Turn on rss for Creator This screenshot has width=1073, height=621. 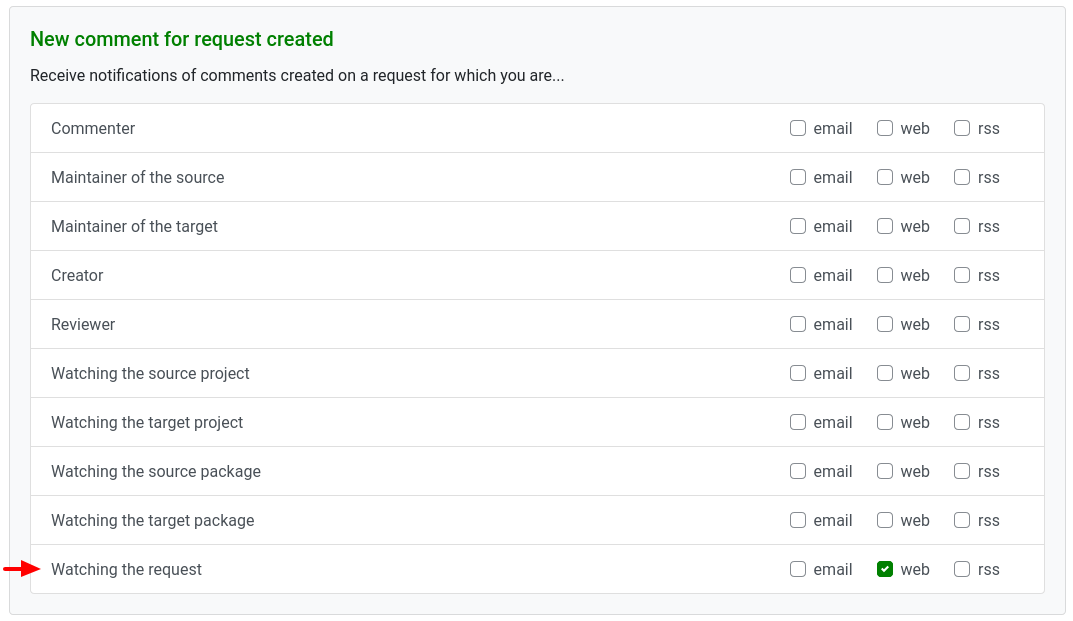click(x=962, y=275)
